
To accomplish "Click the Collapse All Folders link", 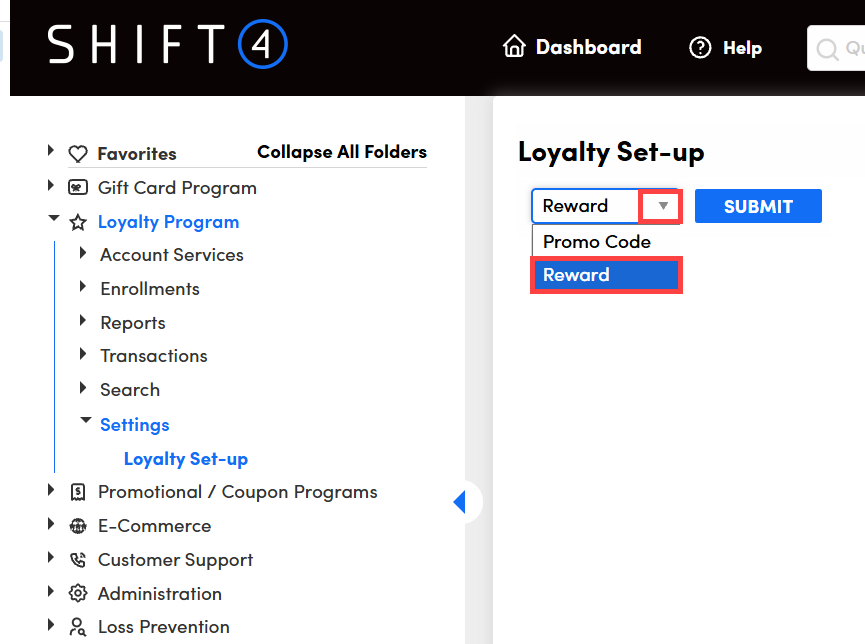I will pos(342,152).
